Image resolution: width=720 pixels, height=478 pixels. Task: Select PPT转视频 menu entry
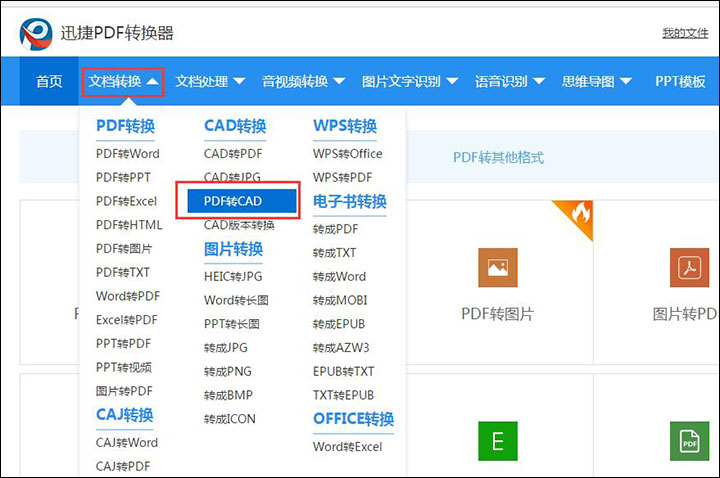pyautogui.click(x=124, y=367)
